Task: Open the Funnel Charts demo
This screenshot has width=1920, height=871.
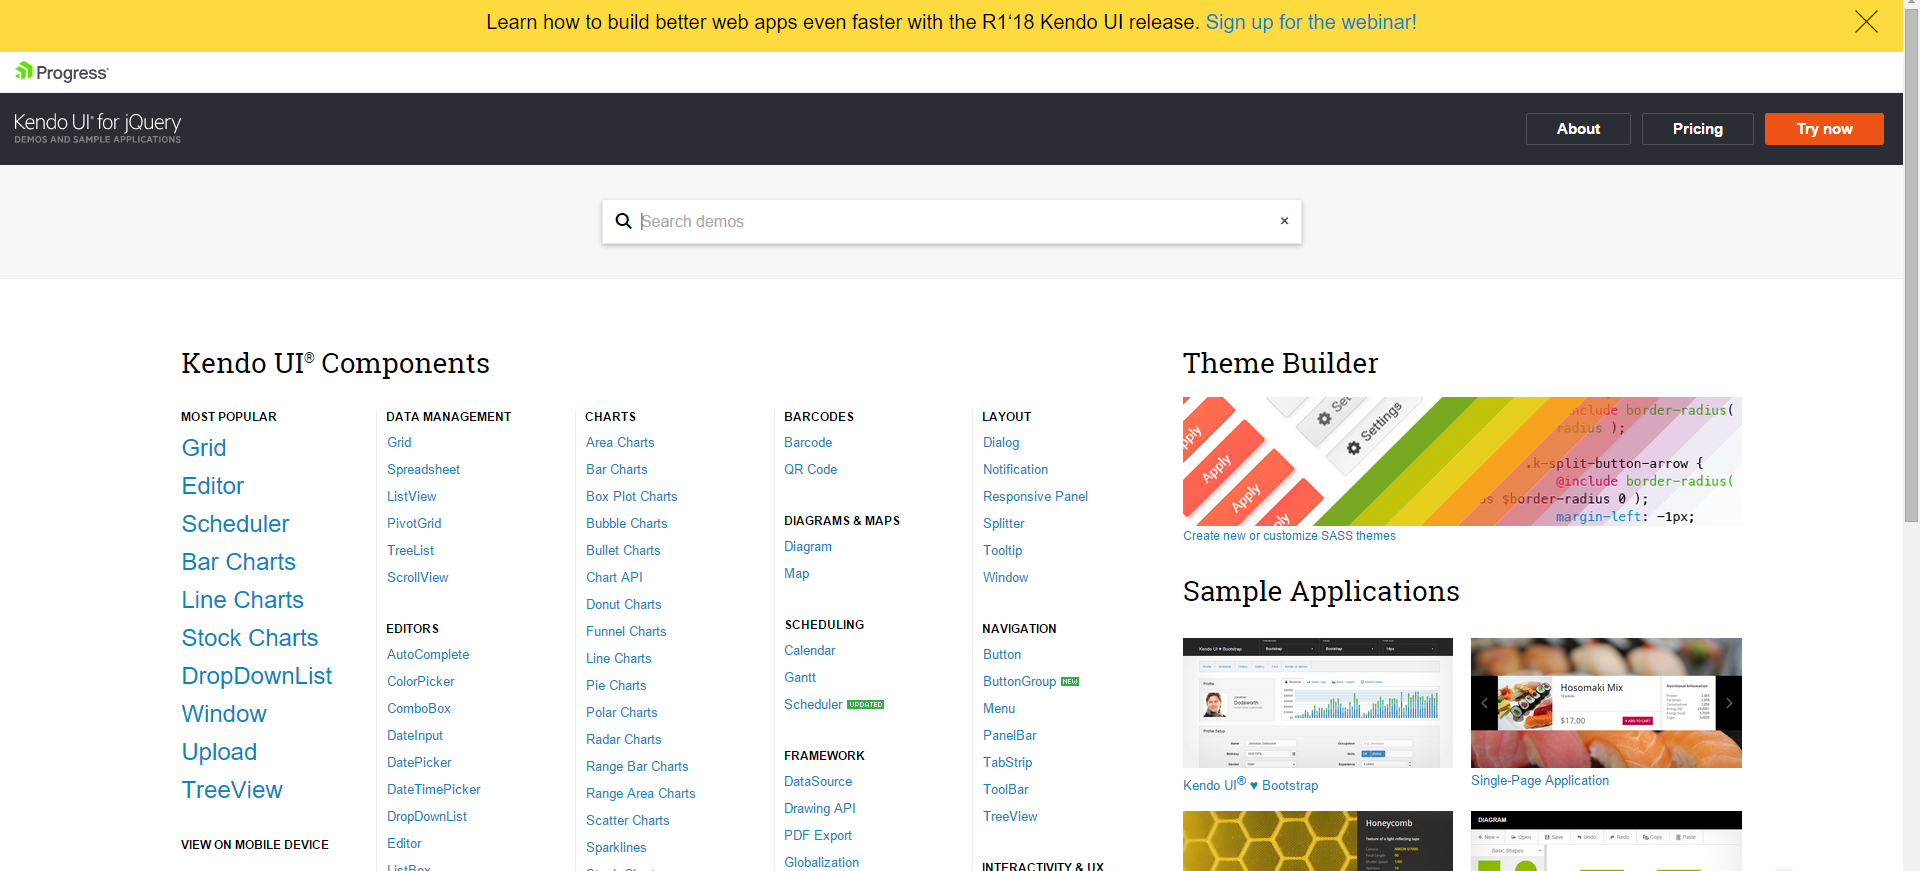Action: pos(626,631)
